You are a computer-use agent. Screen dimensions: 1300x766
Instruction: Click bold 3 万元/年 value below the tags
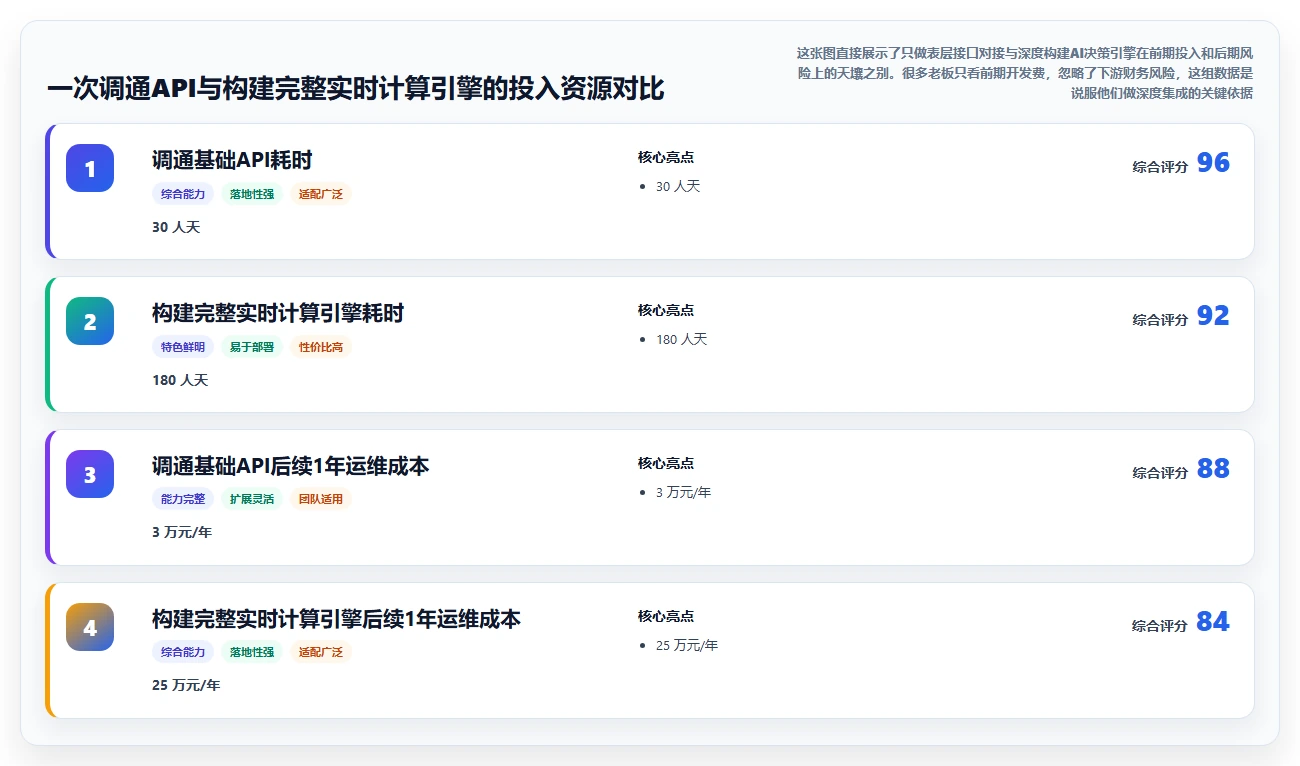coord(182,532)
